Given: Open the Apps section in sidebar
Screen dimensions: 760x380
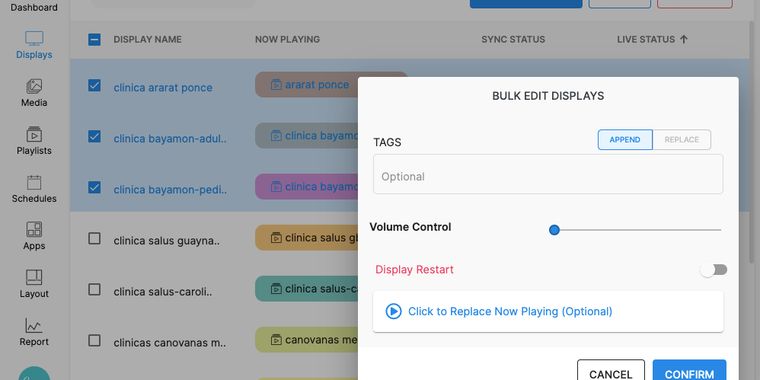Looking at the screenshot, I should (34, 237).
